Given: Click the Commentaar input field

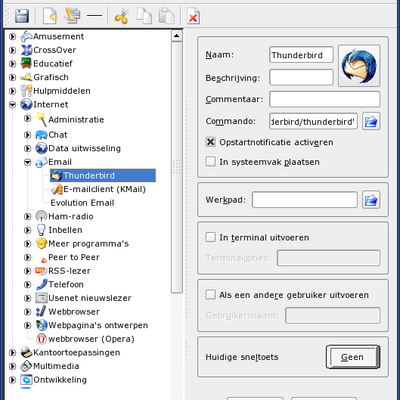Looking at the screenshot, I should (x=325, y=99).
